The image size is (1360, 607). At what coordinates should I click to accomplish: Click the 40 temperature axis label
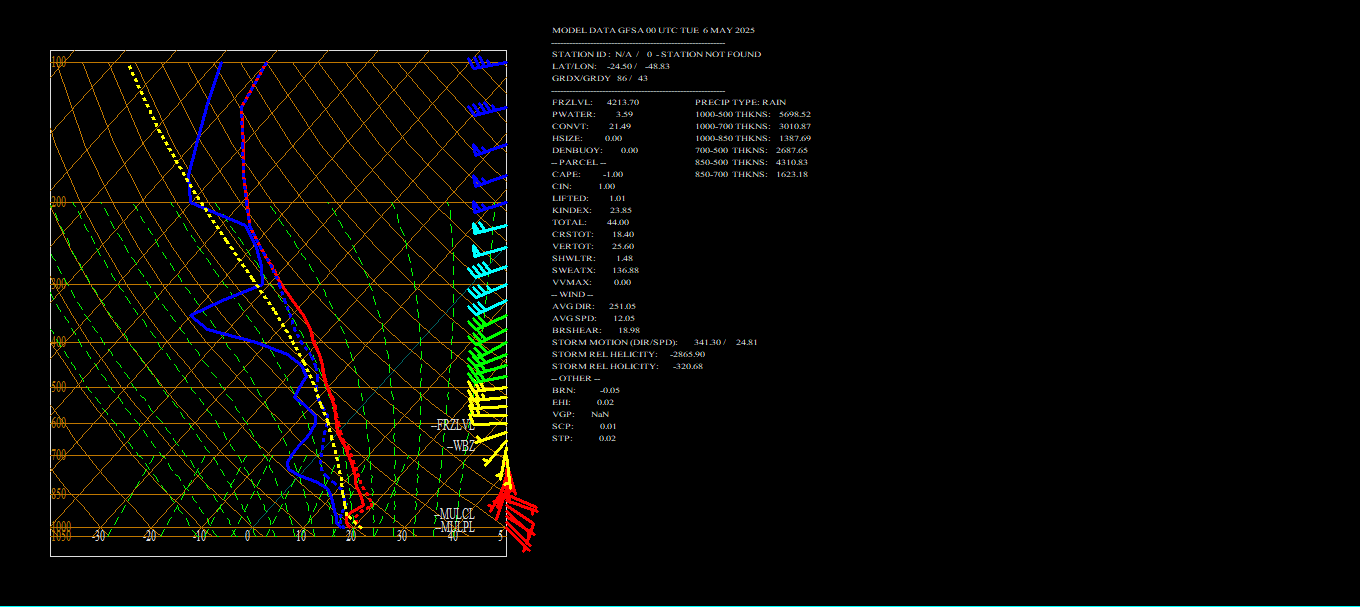click(x=453, y=536)
